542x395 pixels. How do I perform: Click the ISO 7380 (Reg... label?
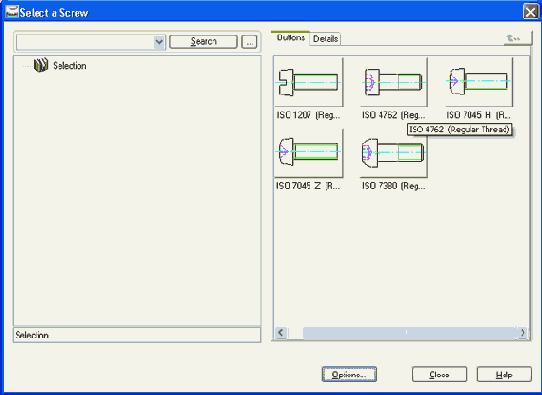coord(393,186)
